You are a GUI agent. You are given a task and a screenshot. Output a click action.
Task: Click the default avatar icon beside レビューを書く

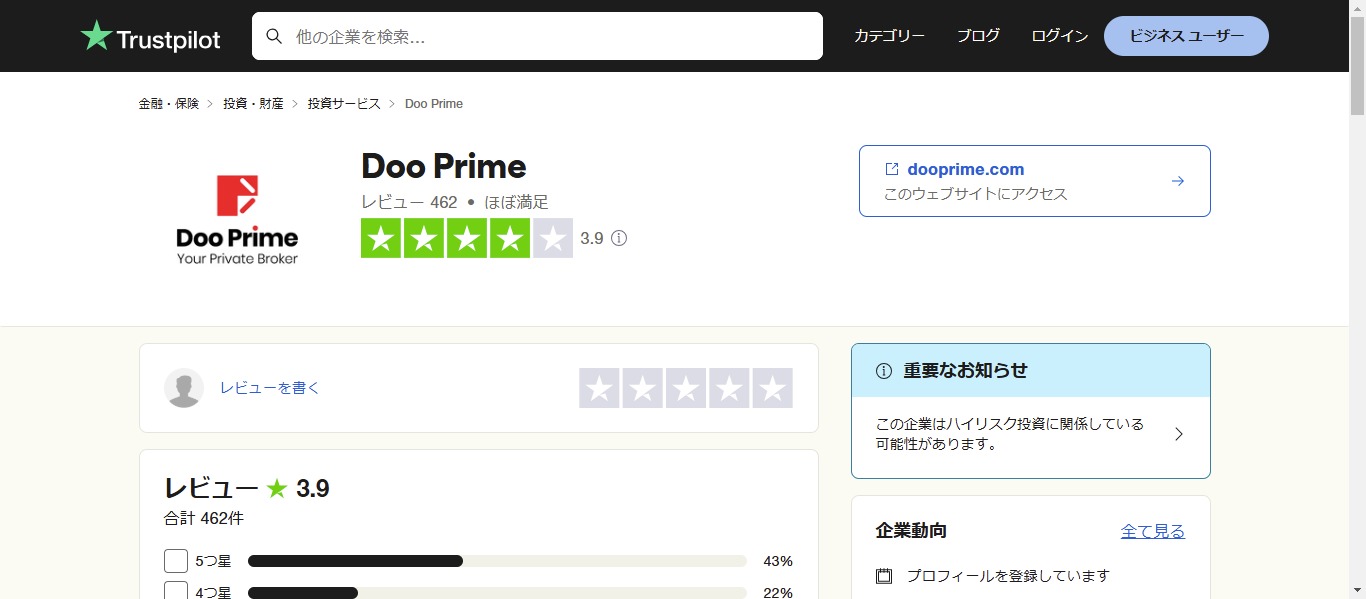pos(183,387)
